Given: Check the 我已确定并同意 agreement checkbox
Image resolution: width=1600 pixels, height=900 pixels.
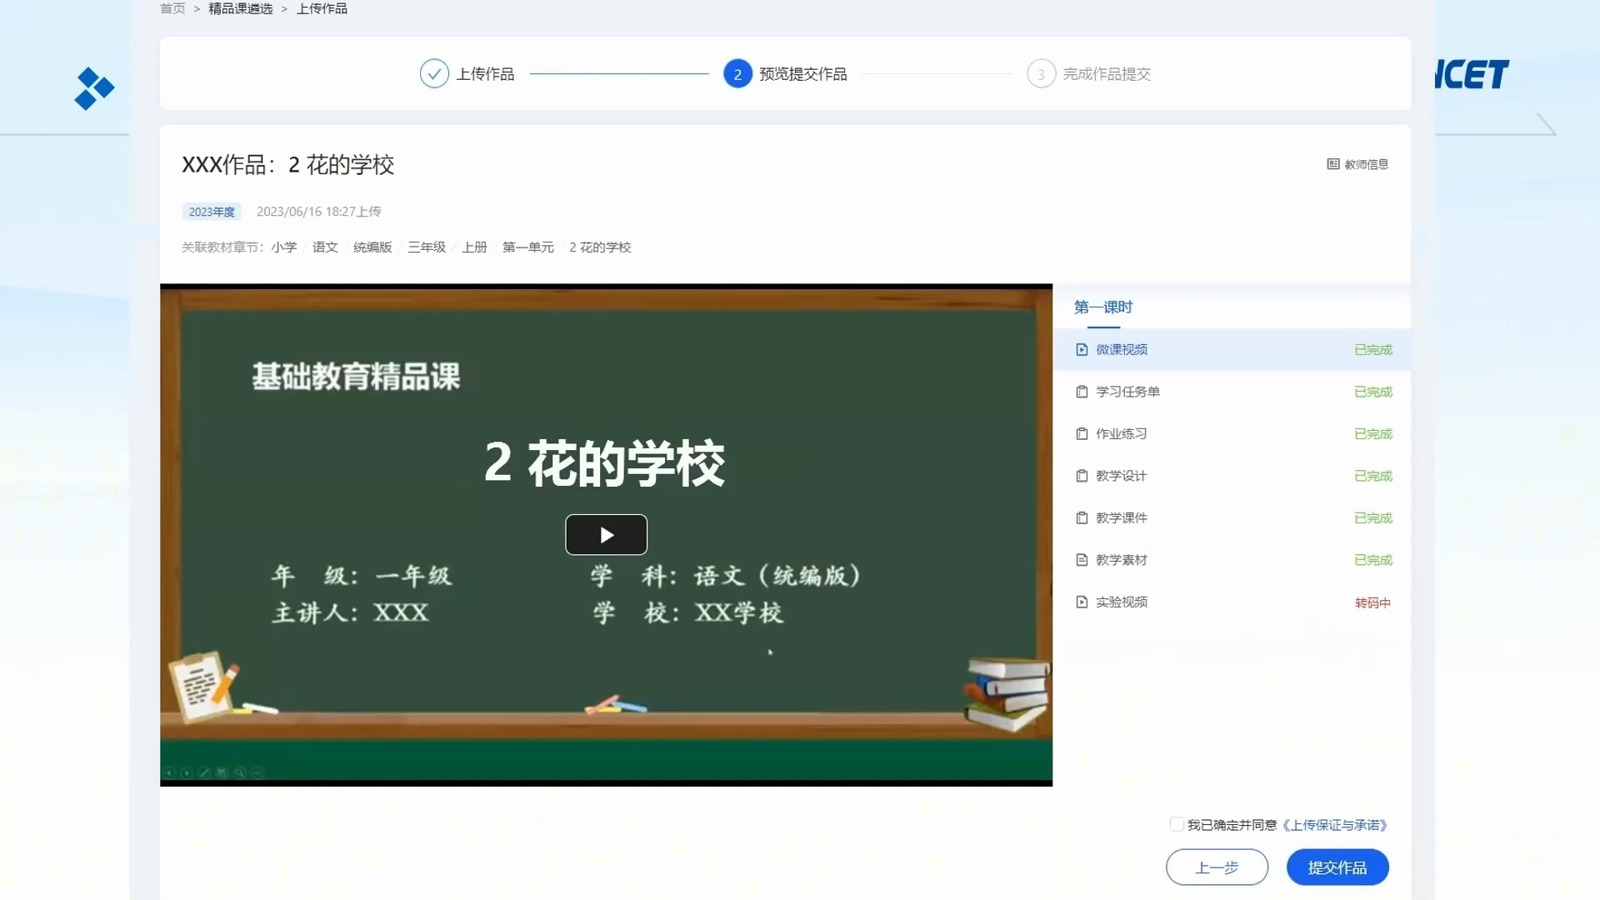Looking at the screenshot, I should point(1177,824).
